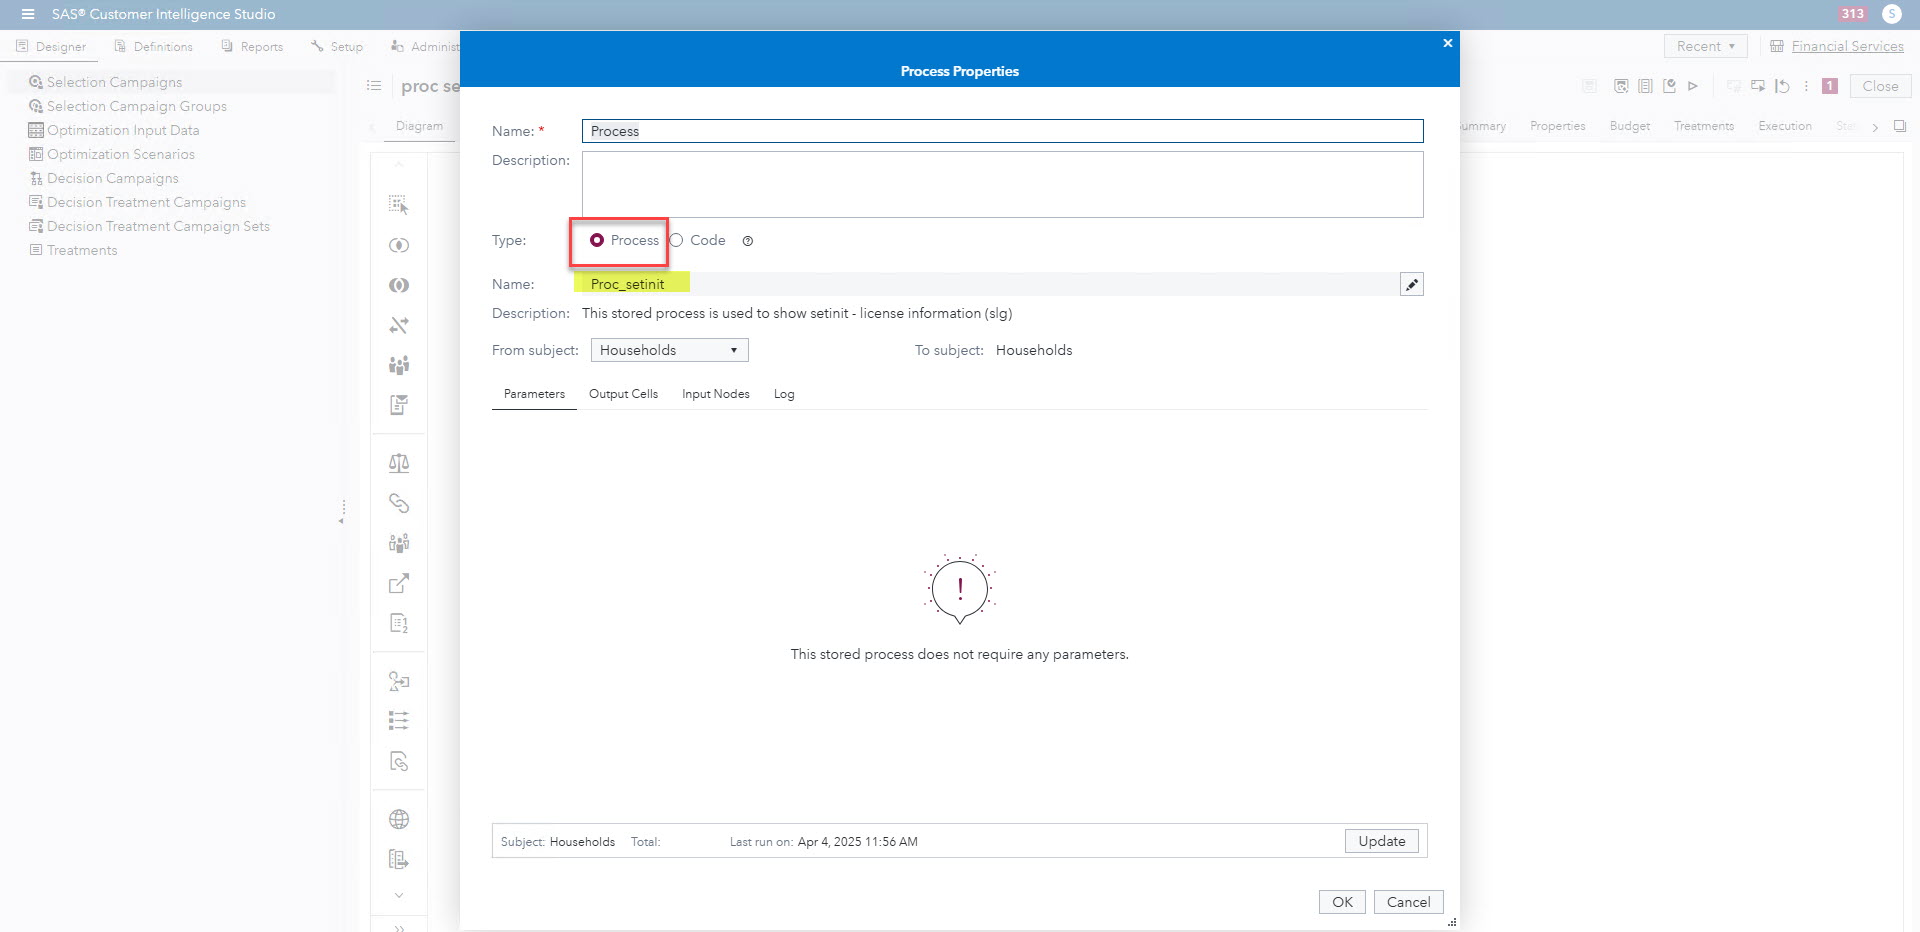
Task: Open the vertical three-dot overflow menu
Action: pyautogui.click(x=1806, y=86)
